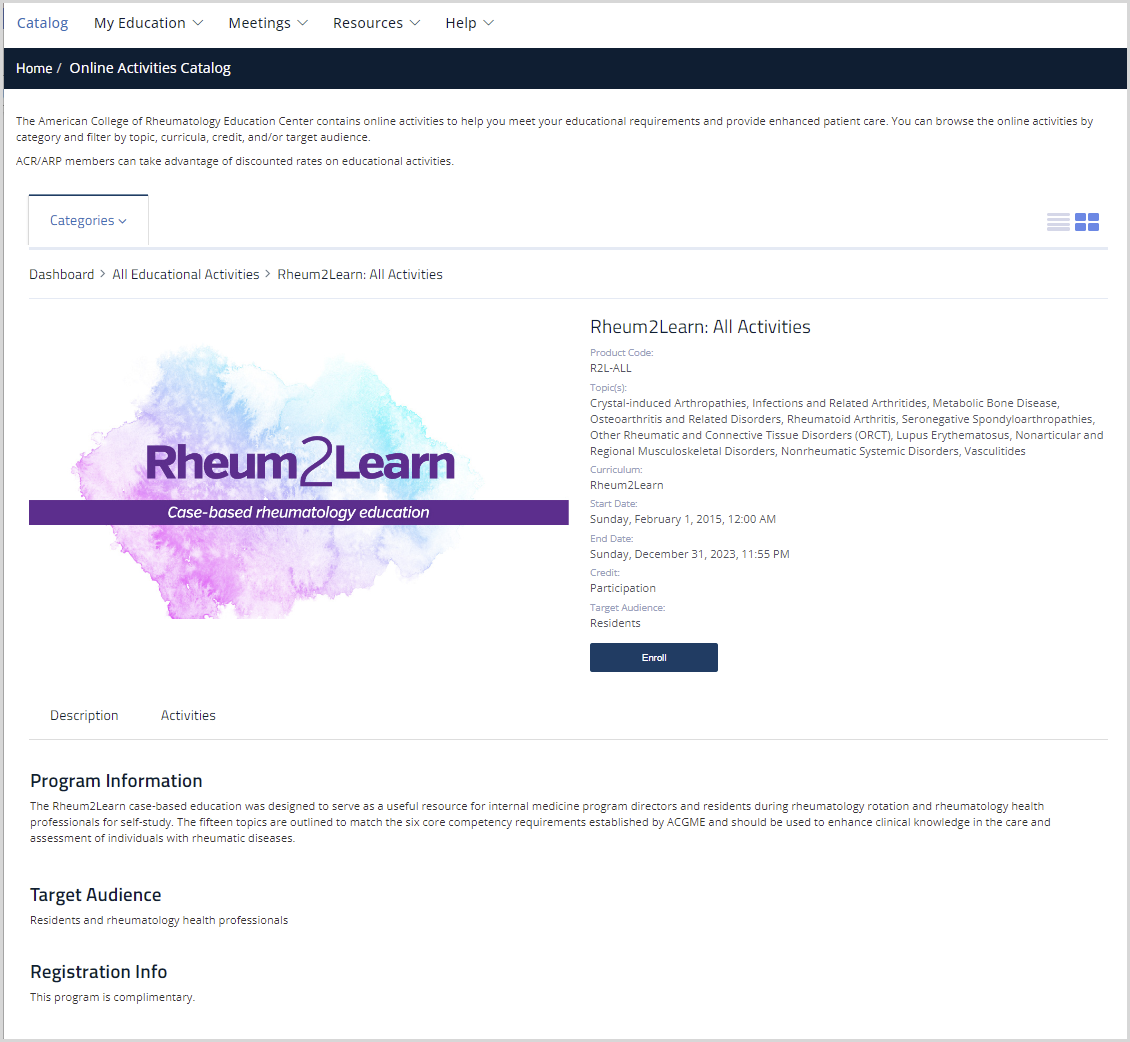Expand the Help dropdown menu
Image resolution: width=1130 pixels, height=1042 pixels.
point(469,23)
